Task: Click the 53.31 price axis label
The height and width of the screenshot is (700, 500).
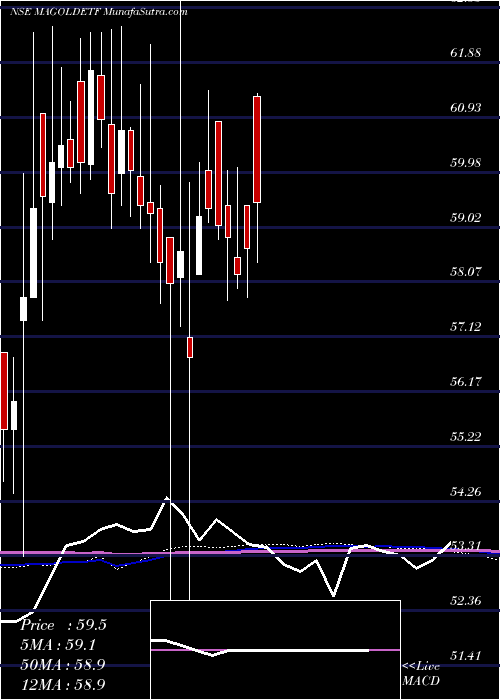Action: point(465,545)
